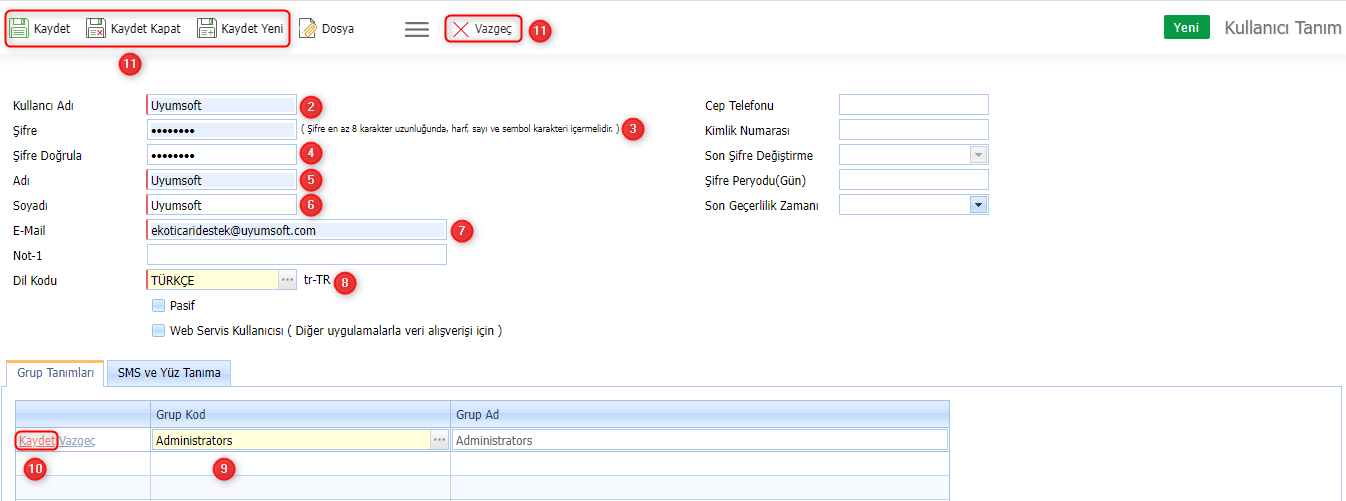Click the green Yeni status badge
Image resolution: width=1346 pixels, height=501 pixels.
point(1187,28)
